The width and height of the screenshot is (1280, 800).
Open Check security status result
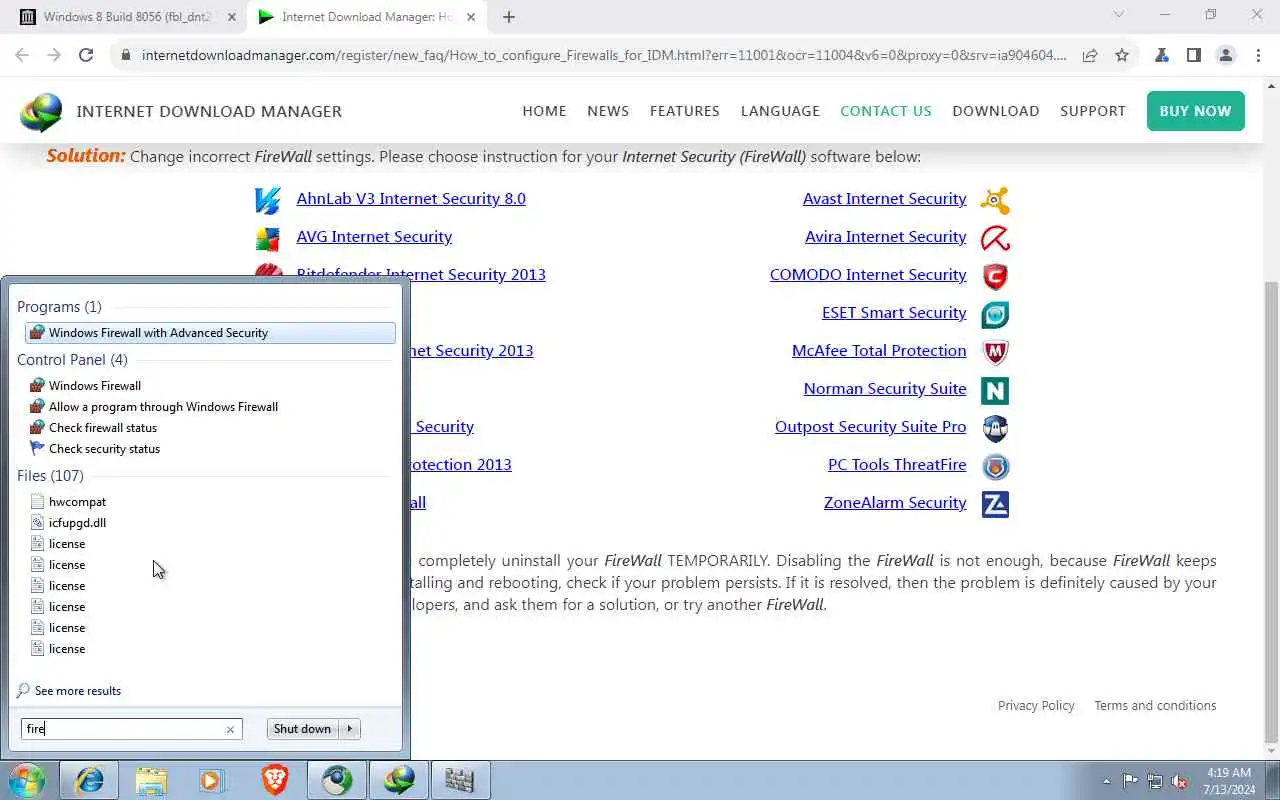(104, 449)
